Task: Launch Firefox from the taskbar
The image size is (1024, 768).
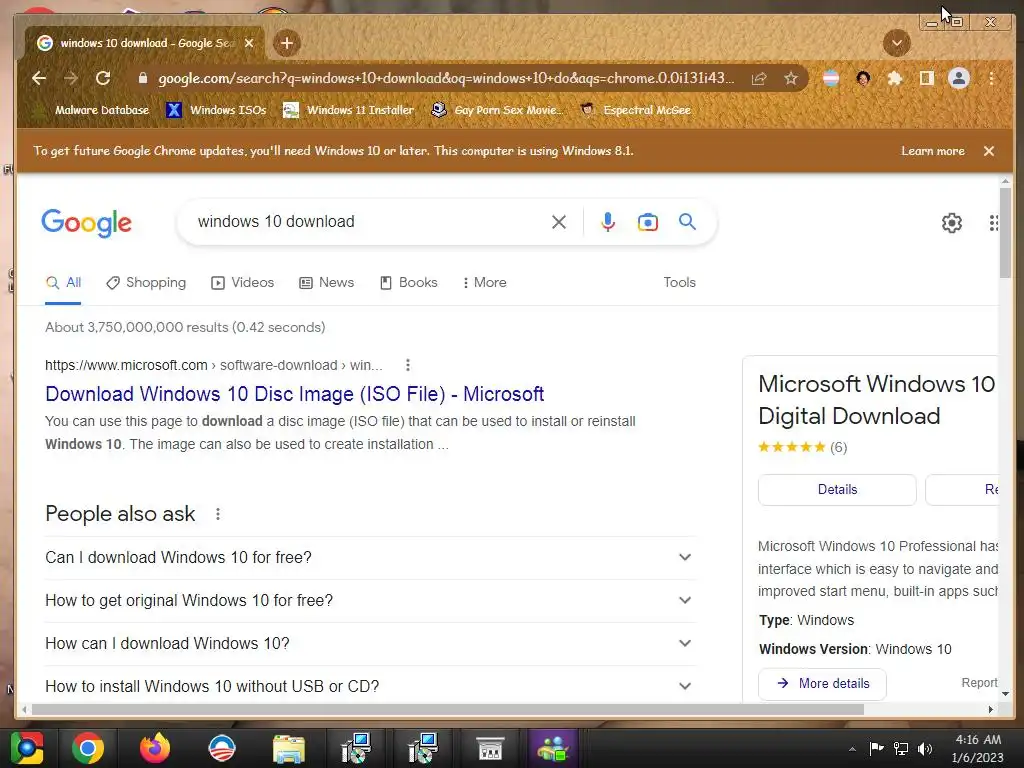Action: pos(155,748)
